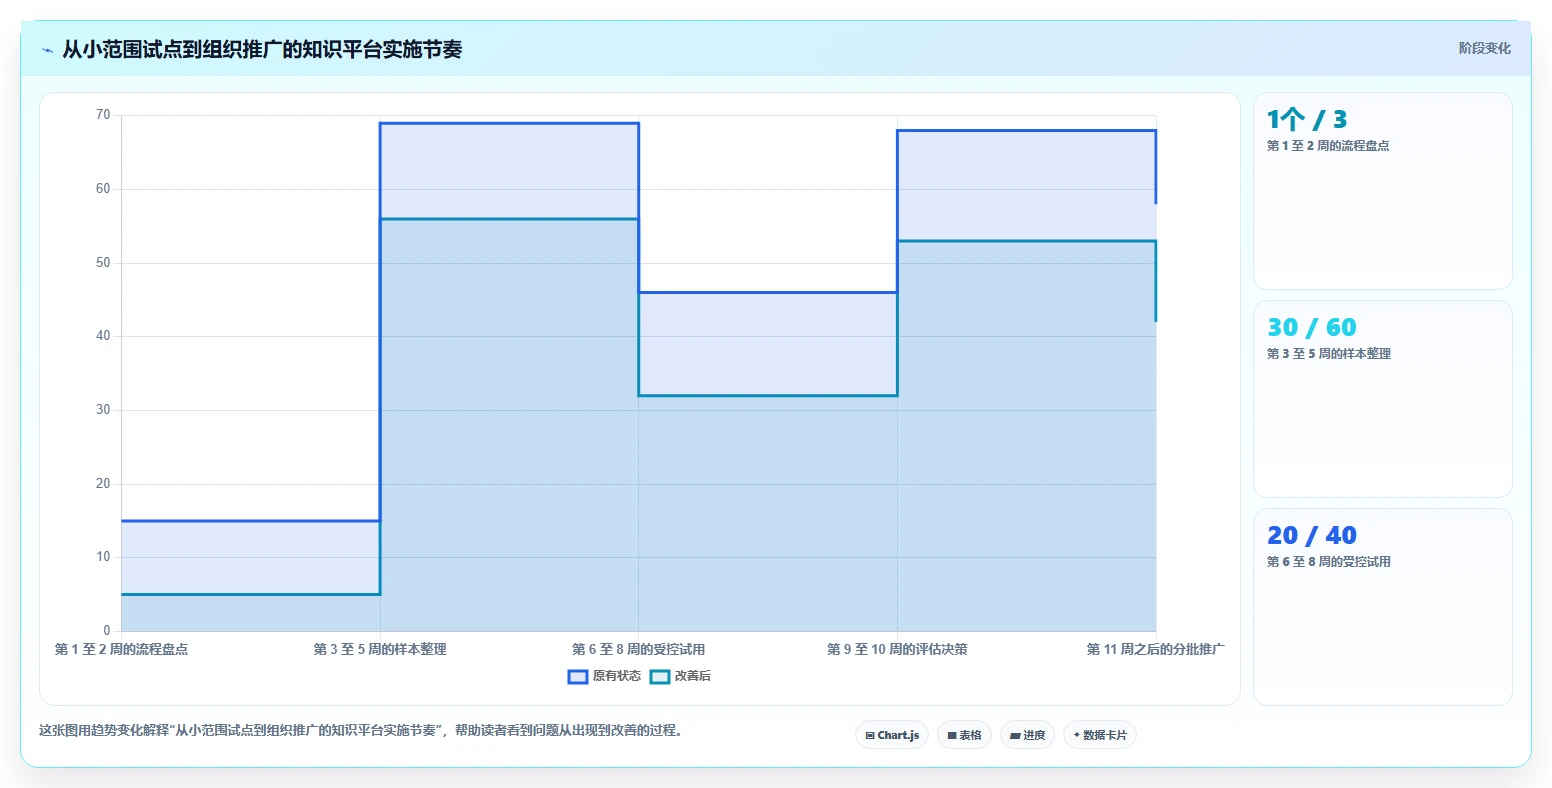The width and height of the screenshot is (1552, 788).
Task: Open the 30 / 60 data card
Action: click(1382, 399)
